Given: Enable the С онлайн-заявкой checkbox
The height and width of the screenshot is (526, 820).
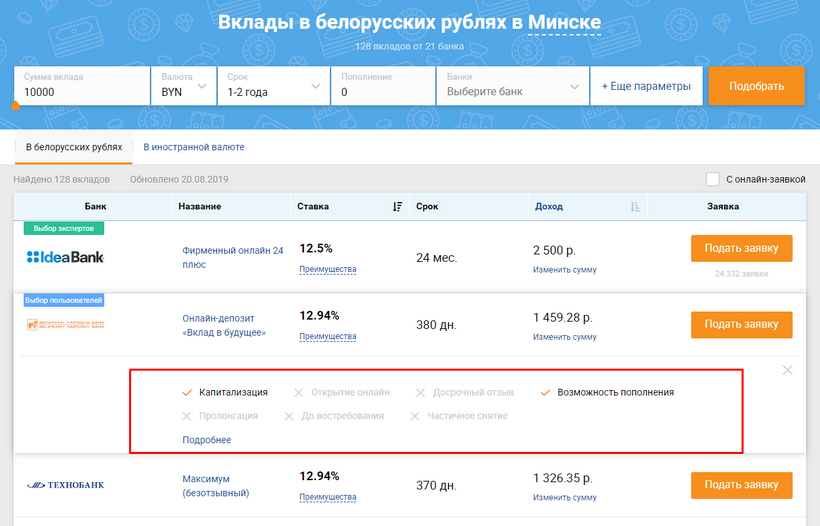Looking at the screenshot, I should click(713, 180).
